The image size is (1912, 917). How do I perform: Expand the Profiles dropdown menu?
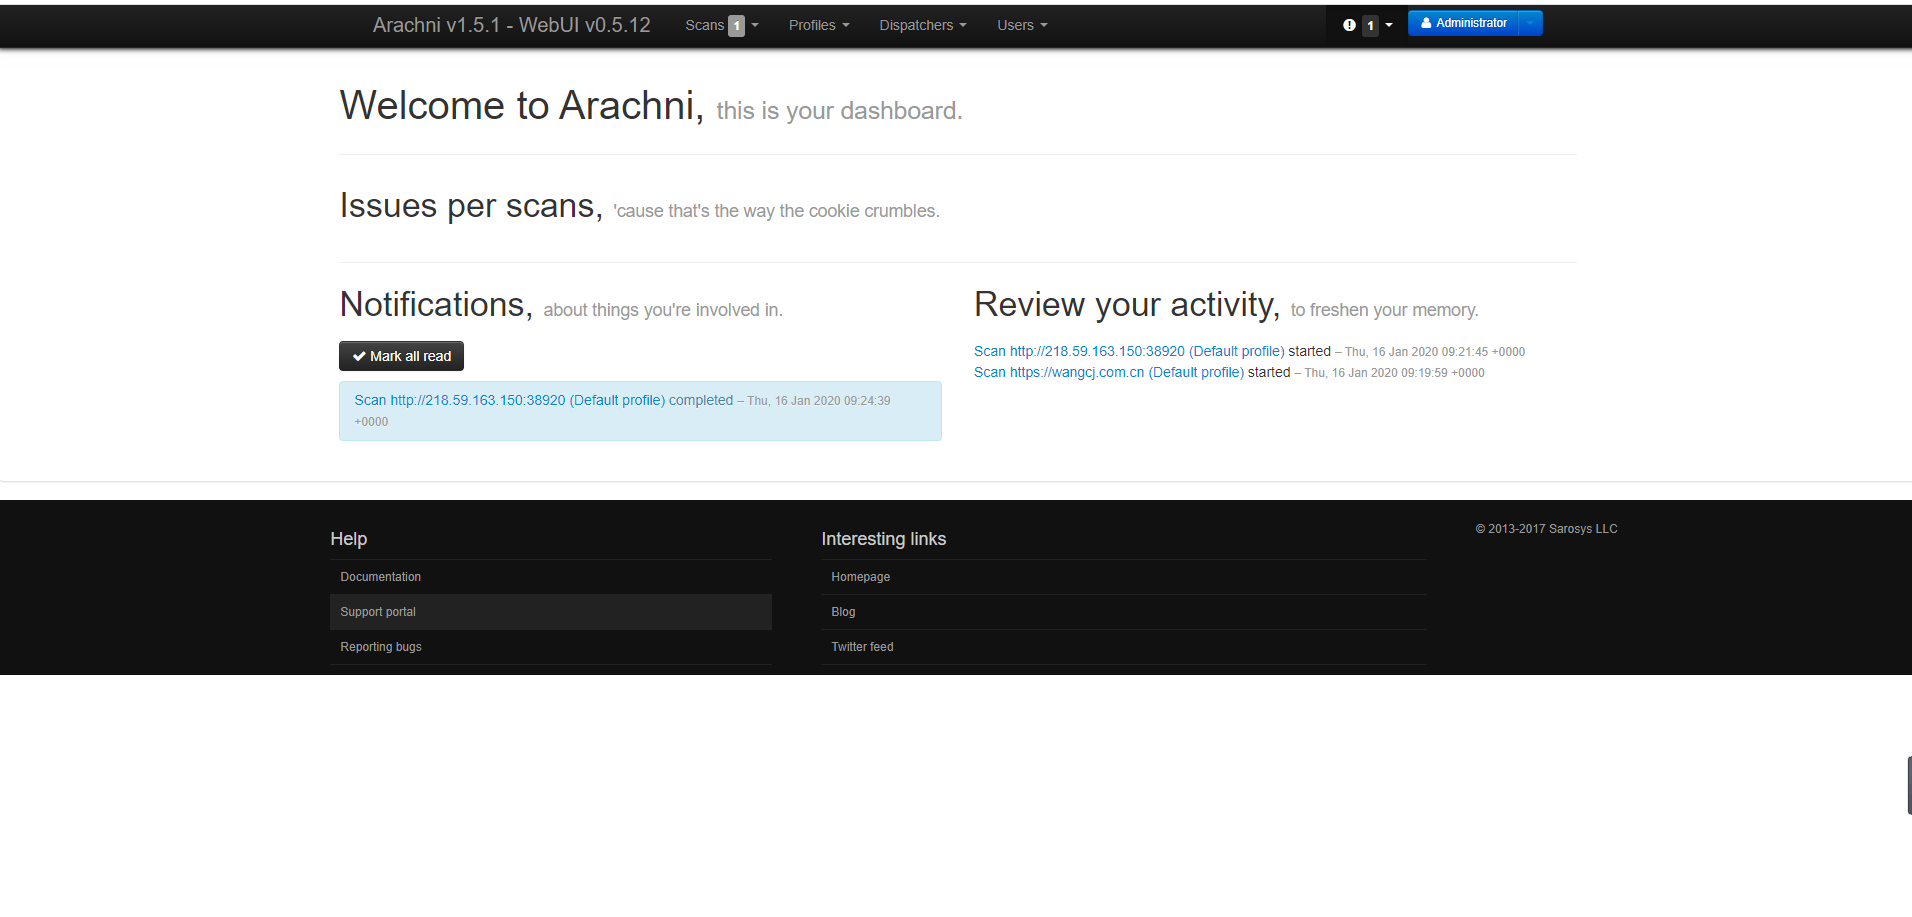818,25
